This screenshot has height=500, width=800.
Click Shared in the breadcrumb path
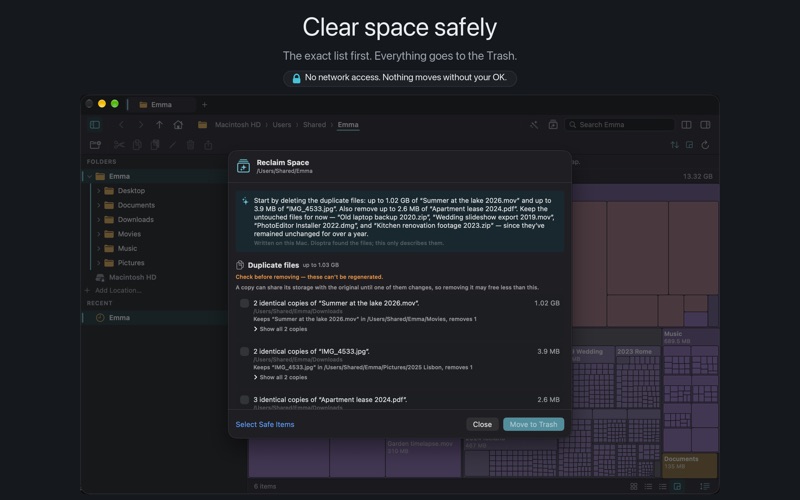314,124
